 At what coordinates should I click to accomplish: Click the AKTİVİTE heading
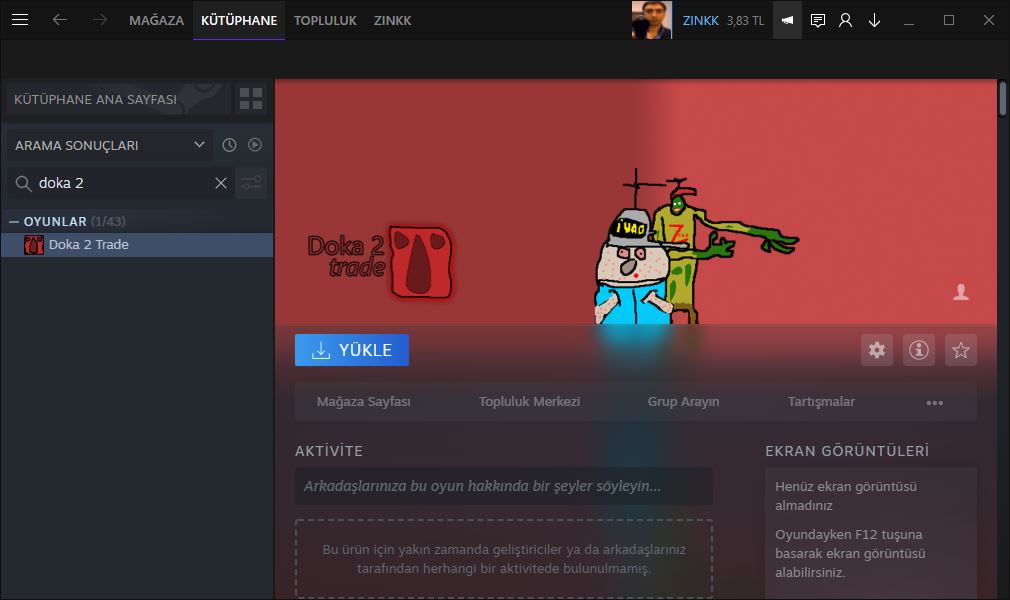(x=329, y=451)
